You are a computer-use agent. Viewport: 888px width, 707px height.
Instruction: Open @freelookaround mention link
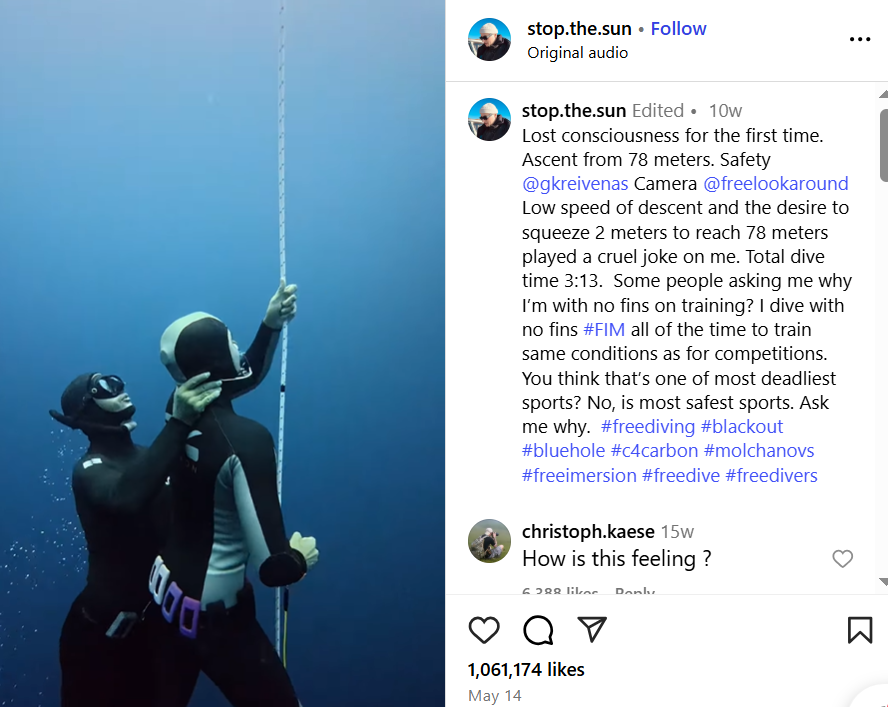click(776, 184)
